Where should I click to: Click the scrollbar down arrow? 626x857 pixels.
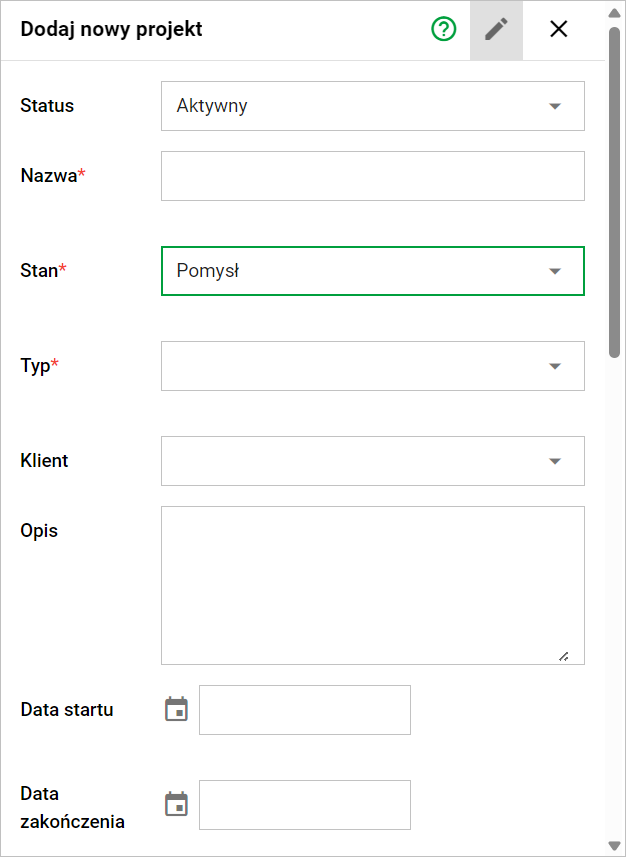coord(615,846)
